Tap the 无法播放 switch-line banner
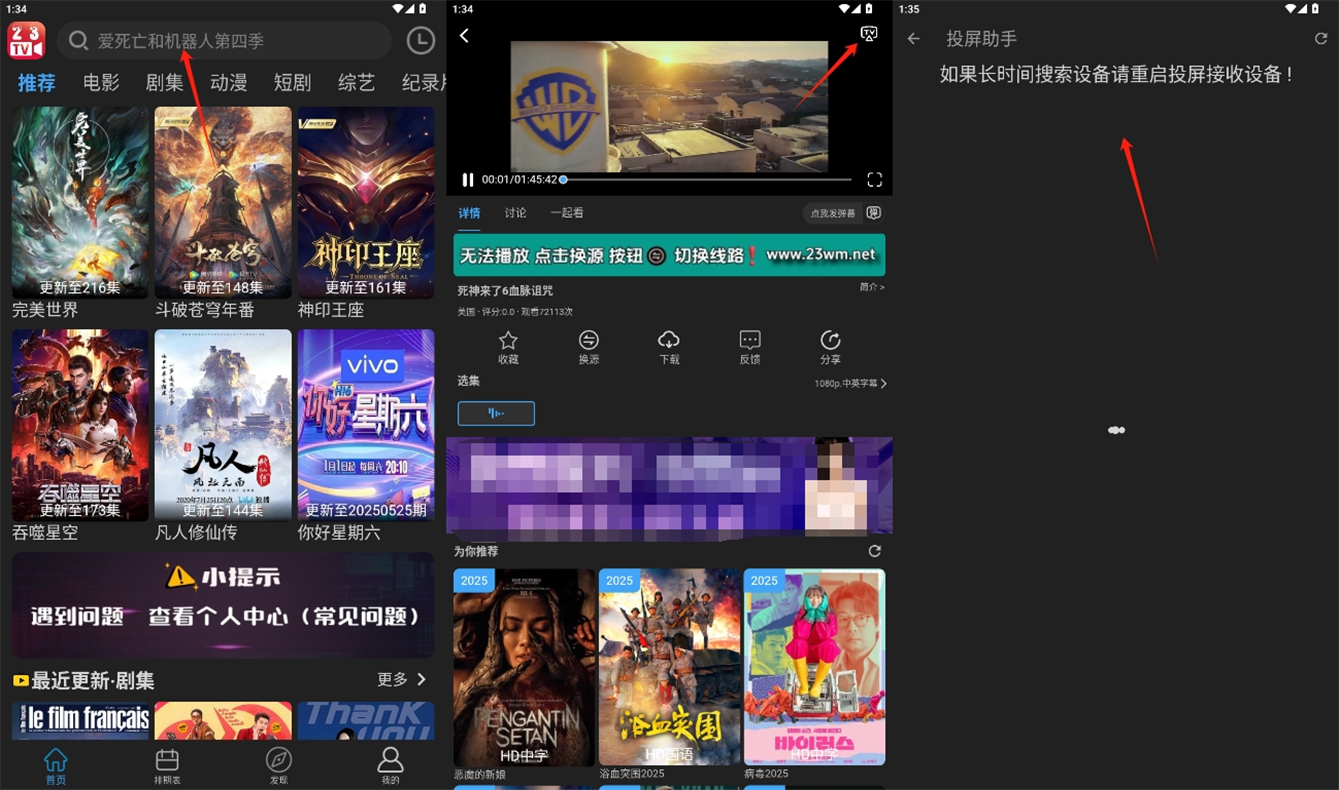1339x790 pixels. pyautogui.click(x=669, y=255)
